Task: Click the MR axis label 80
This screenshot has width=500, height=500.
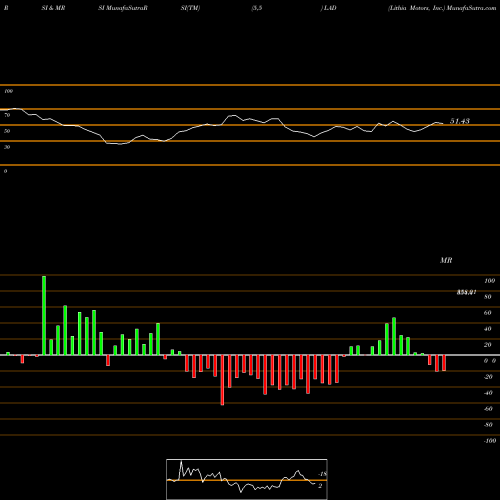Action: tap(488, 297)
